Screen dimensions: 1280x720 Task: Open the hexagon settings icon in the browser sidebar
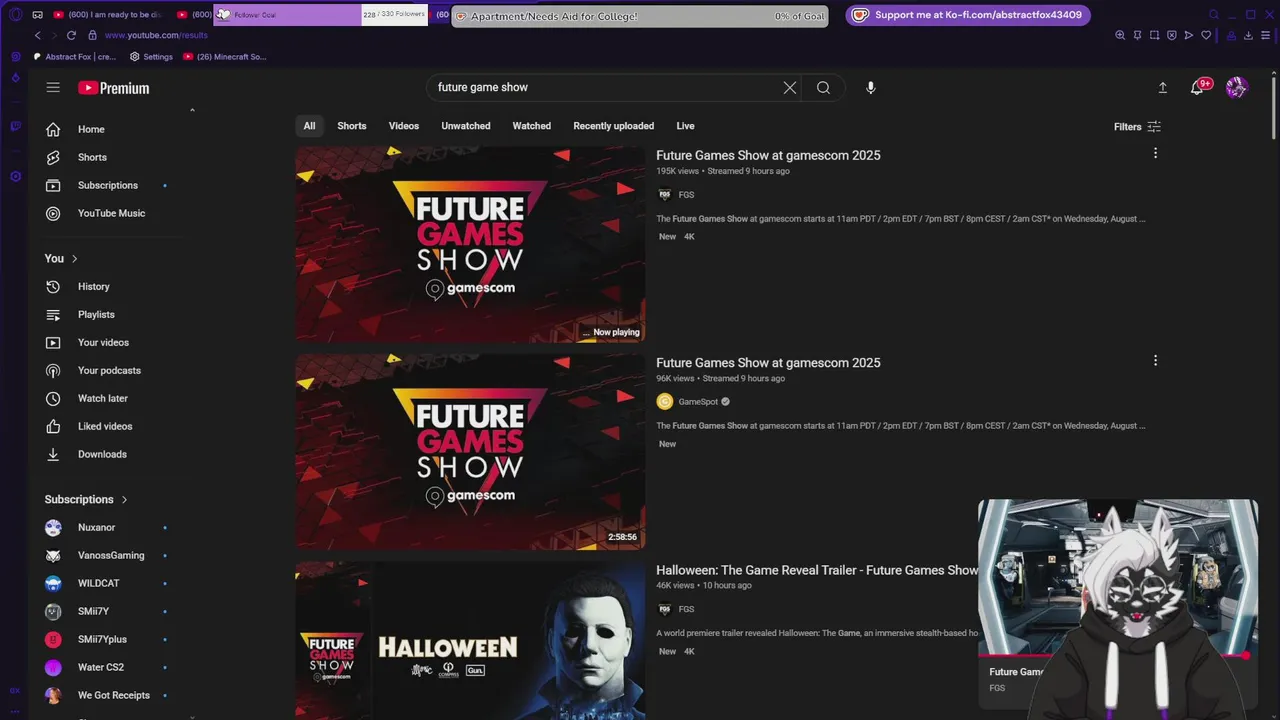(x=15, y=177)
